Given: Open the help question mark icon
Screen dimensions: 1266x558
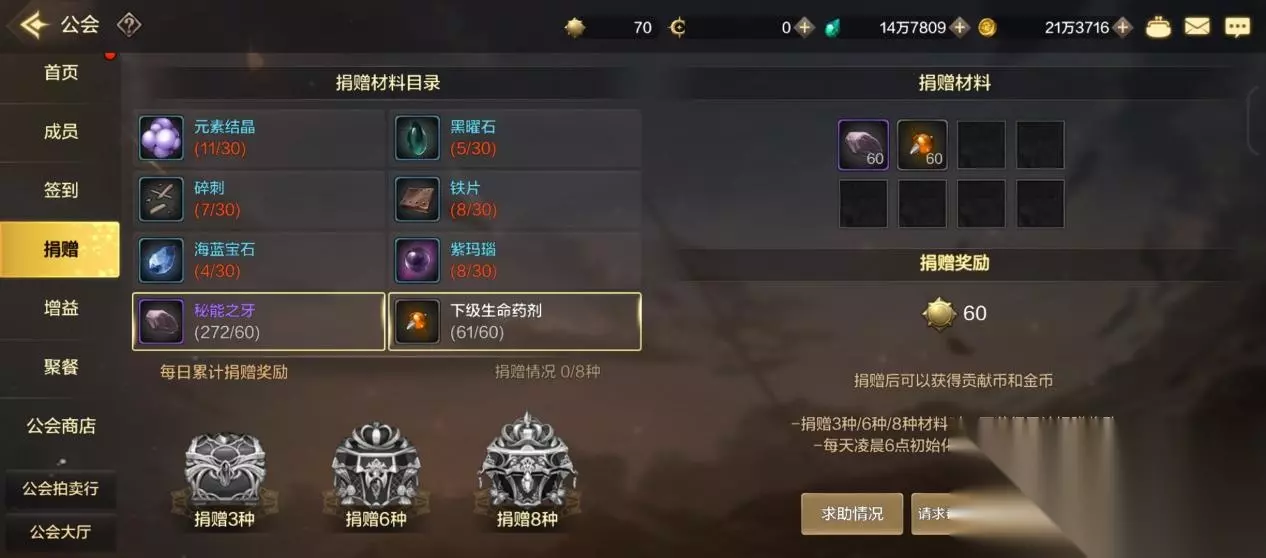Looking at the screenshot, I should pos(128,25).
